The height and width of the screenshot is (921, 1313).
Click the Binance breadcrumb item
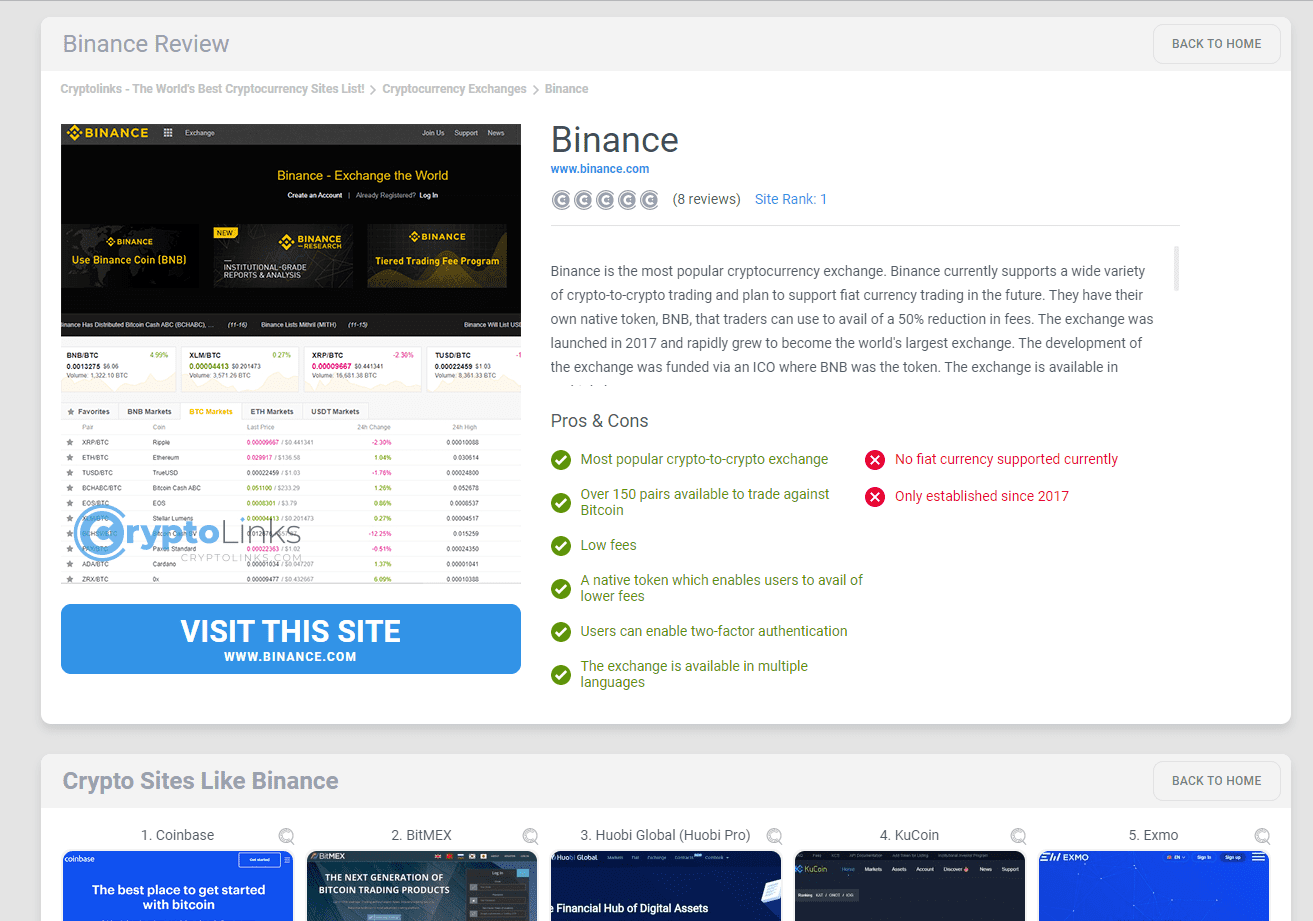[566, 89]
